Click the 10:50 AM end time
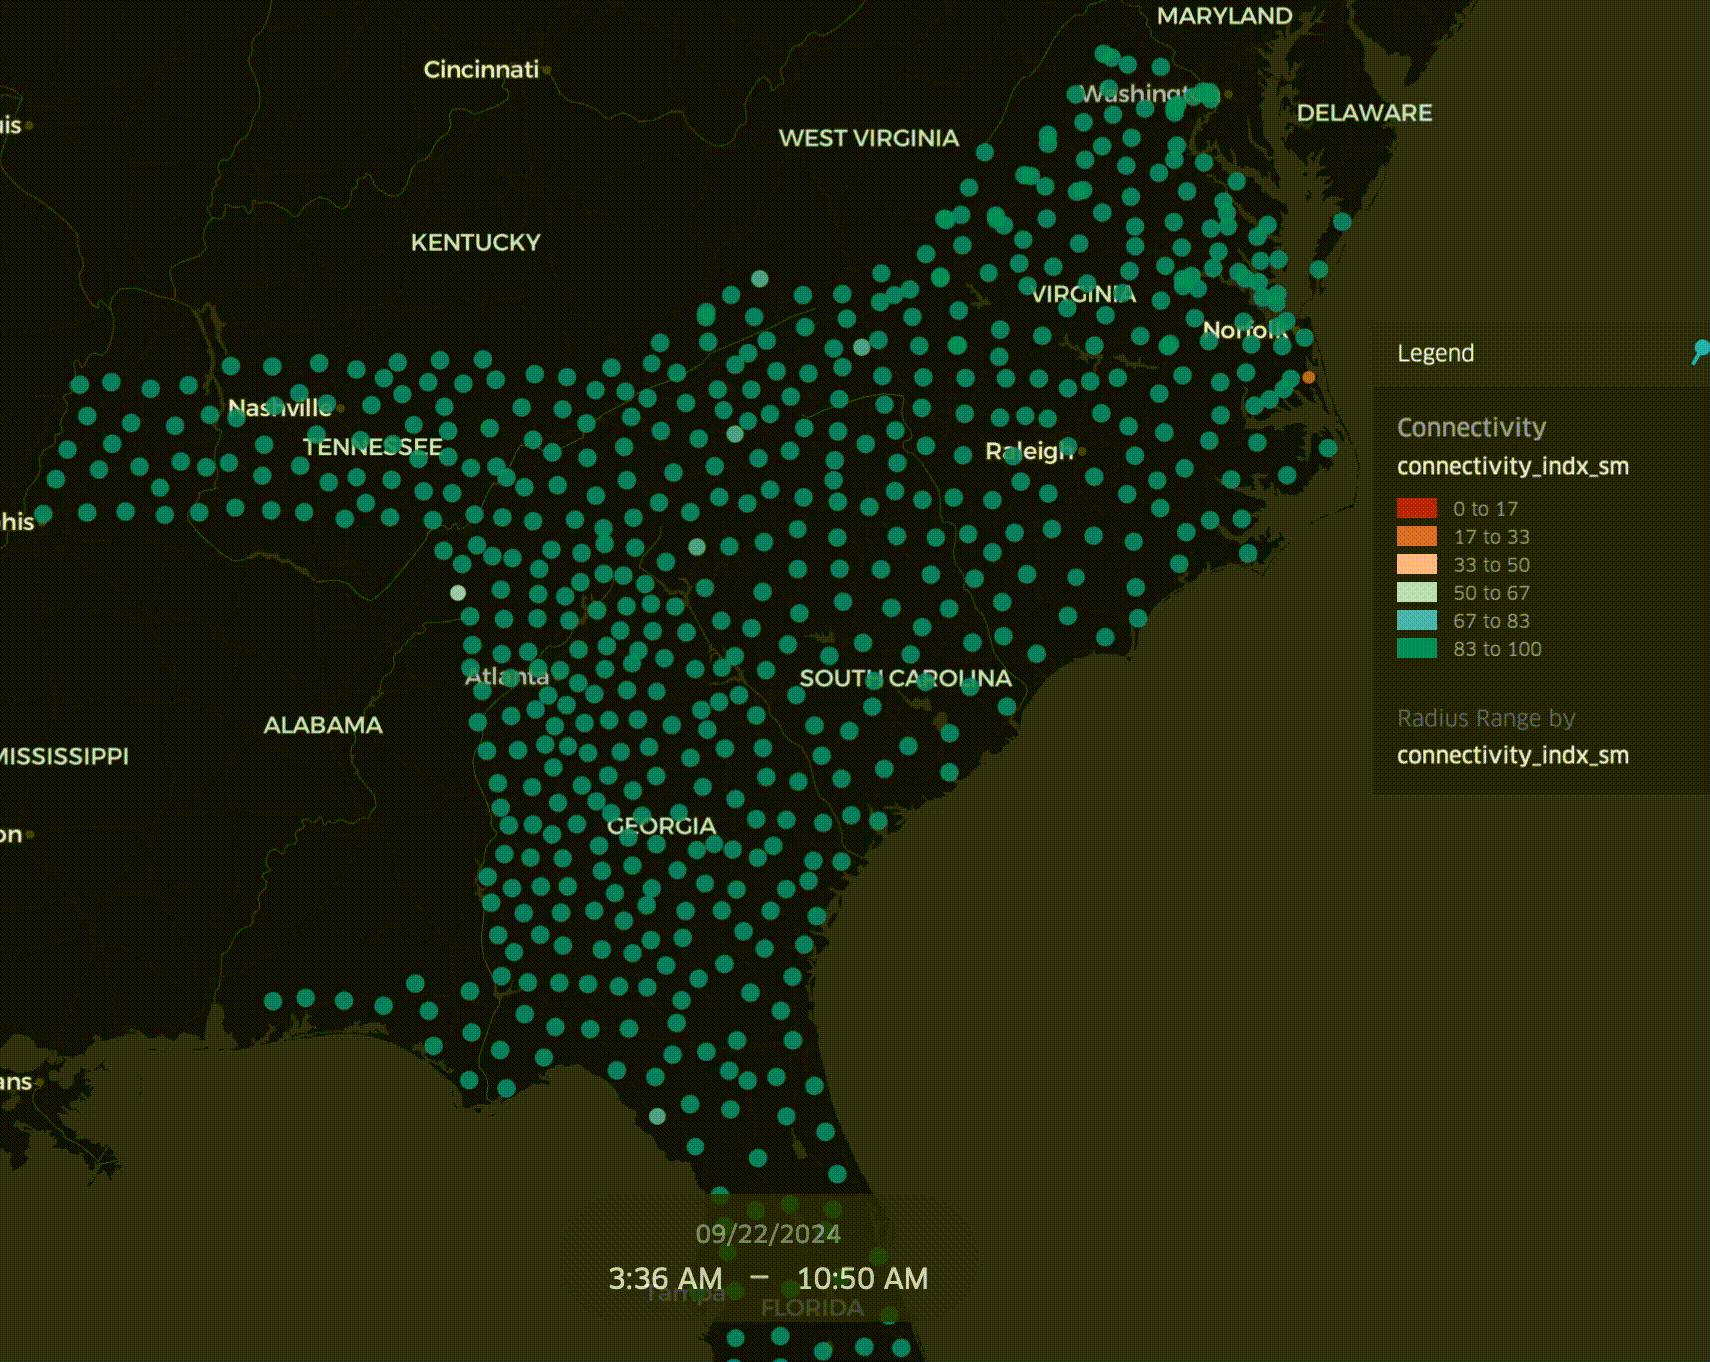 (862, 1279)
